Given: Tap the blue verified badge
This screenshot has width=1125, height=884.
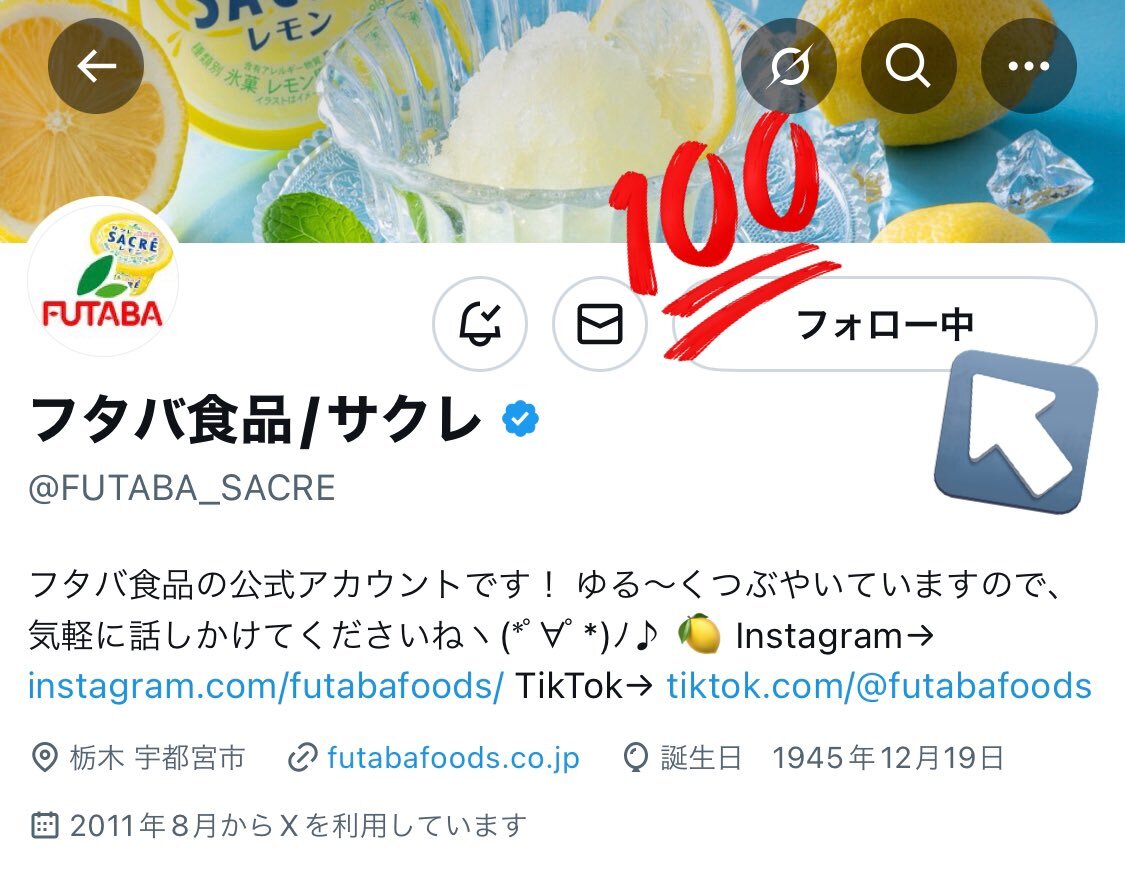Looking at the screenshot, I should (x=520, y=419).
